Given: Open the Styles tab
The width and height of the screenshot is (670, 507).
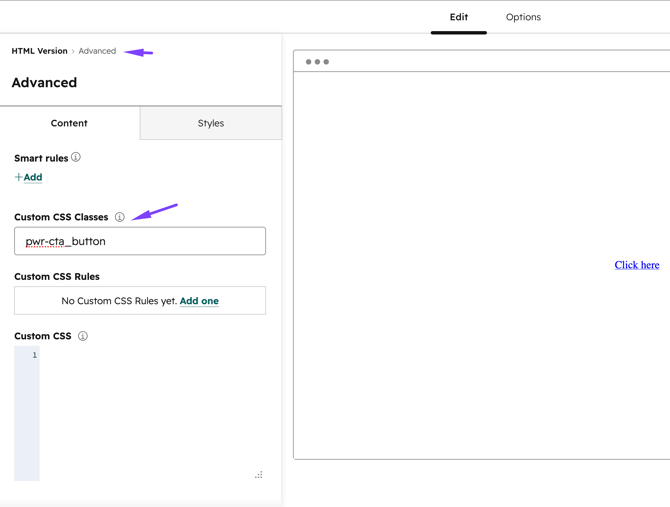Looking at the screenshot, I should (x=211, y=123).
